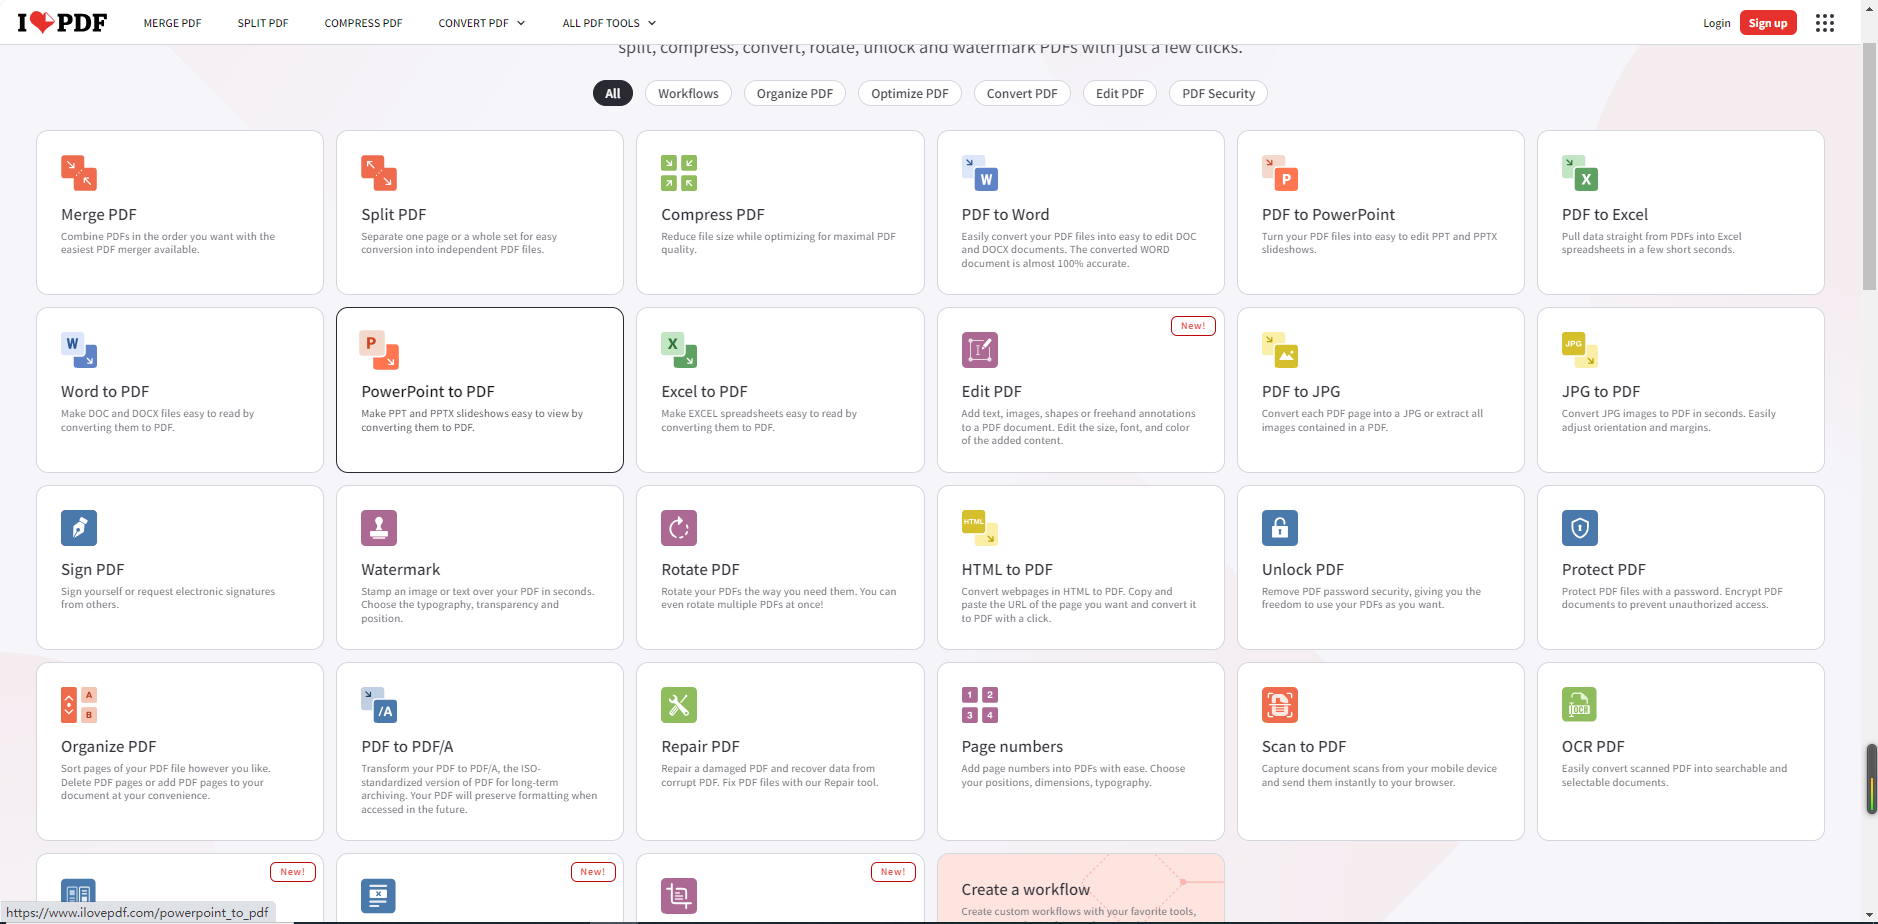The width and height of the screenshot is (1878, 924).
Task: Click the Sign up button
Action: coord(1767,23)
